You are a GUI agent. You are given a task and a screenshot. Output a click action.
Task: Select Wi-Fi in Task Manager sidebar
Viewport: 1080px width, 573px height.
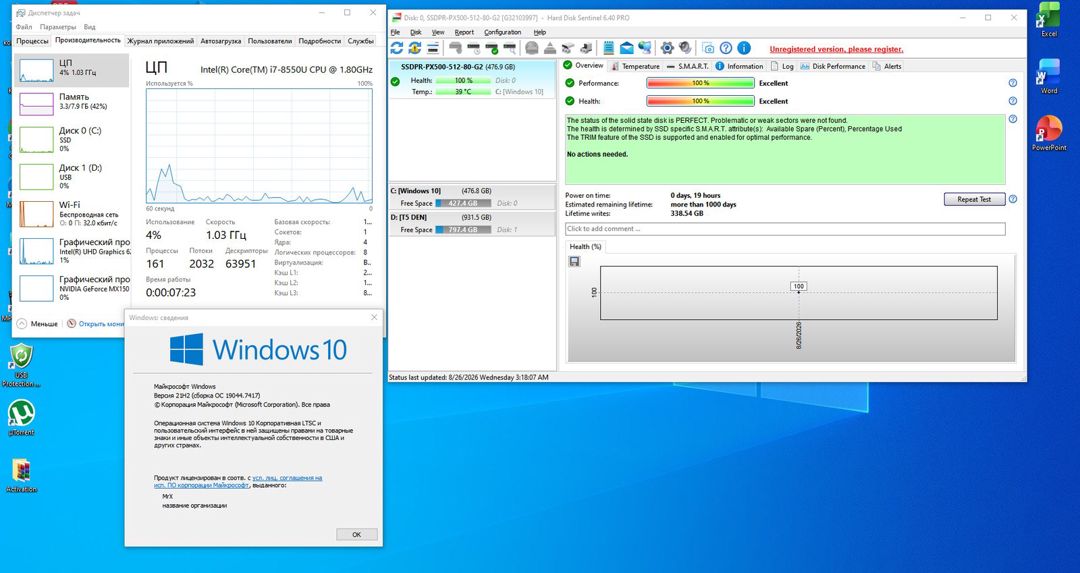71,213
